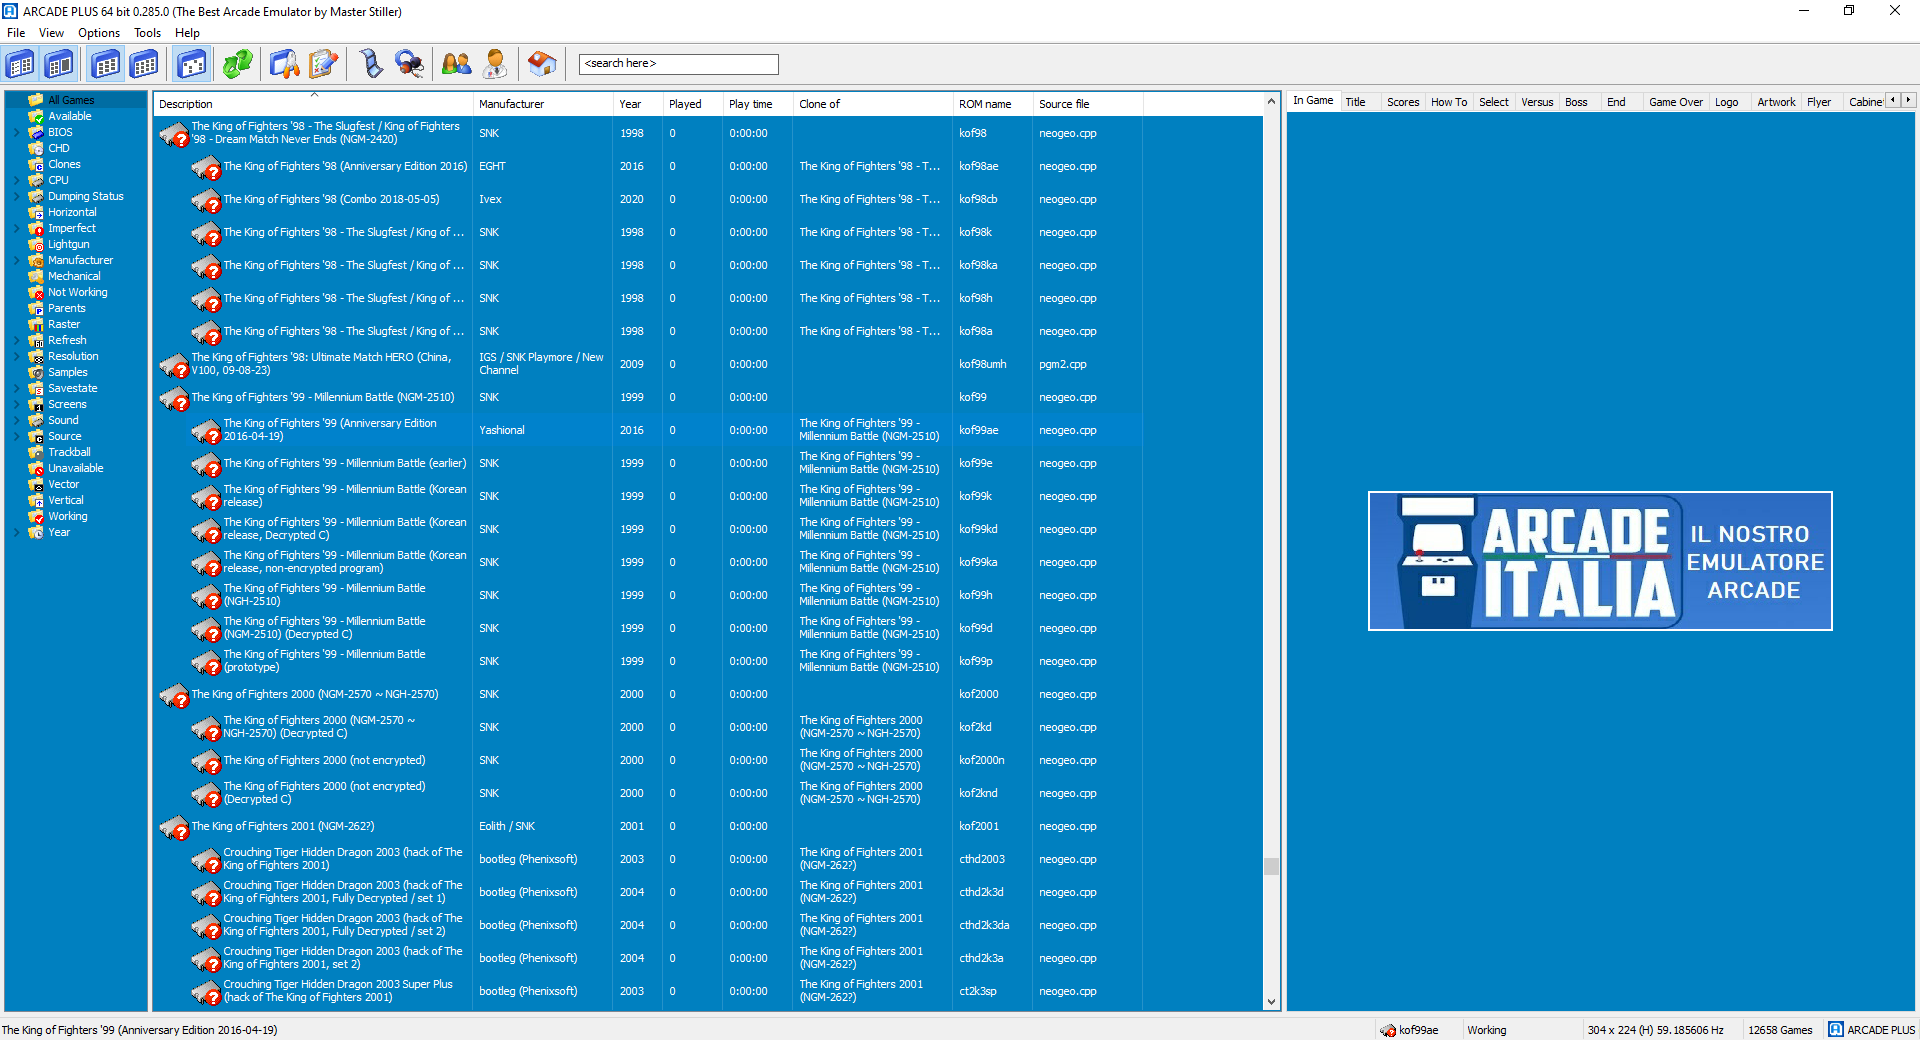1920x1040 pixels.
Task: Switch to the Scores tab
Action: pyautogui.click(x=1403, y=102)
